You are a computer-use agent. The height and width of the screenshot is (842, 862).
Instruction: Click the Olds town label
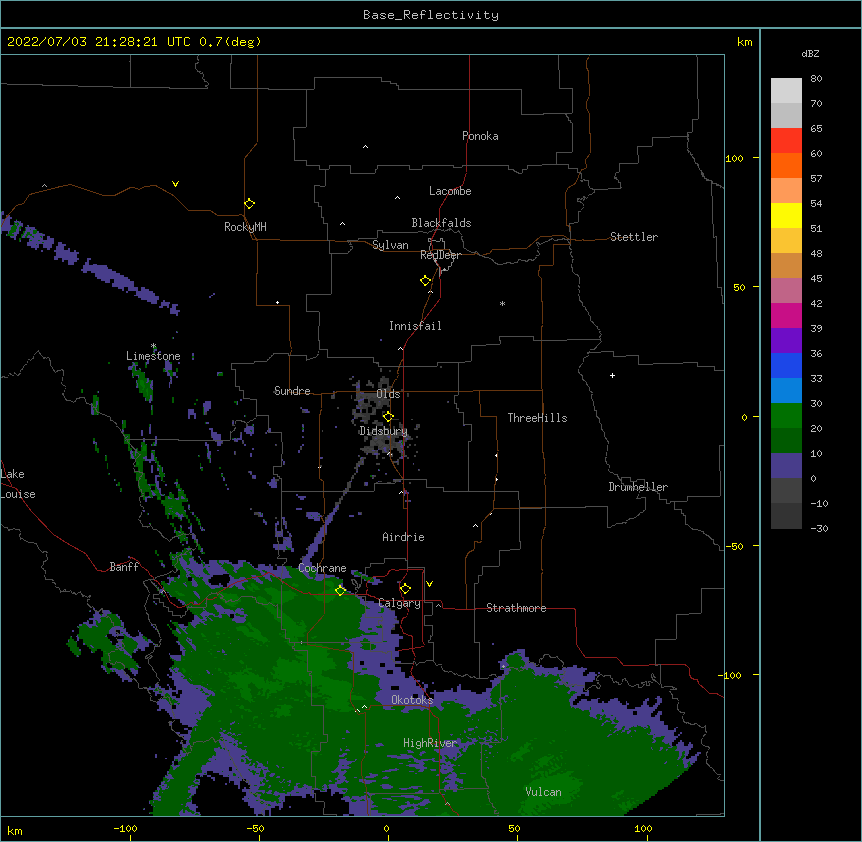click(388, 394)
